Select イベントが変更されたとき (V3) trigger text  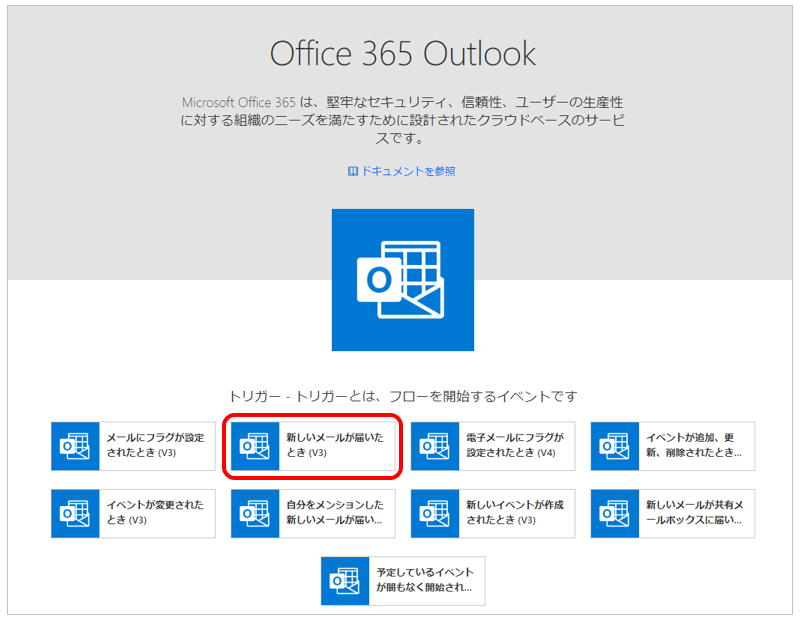pyautogui.click(x=155, y=512)
